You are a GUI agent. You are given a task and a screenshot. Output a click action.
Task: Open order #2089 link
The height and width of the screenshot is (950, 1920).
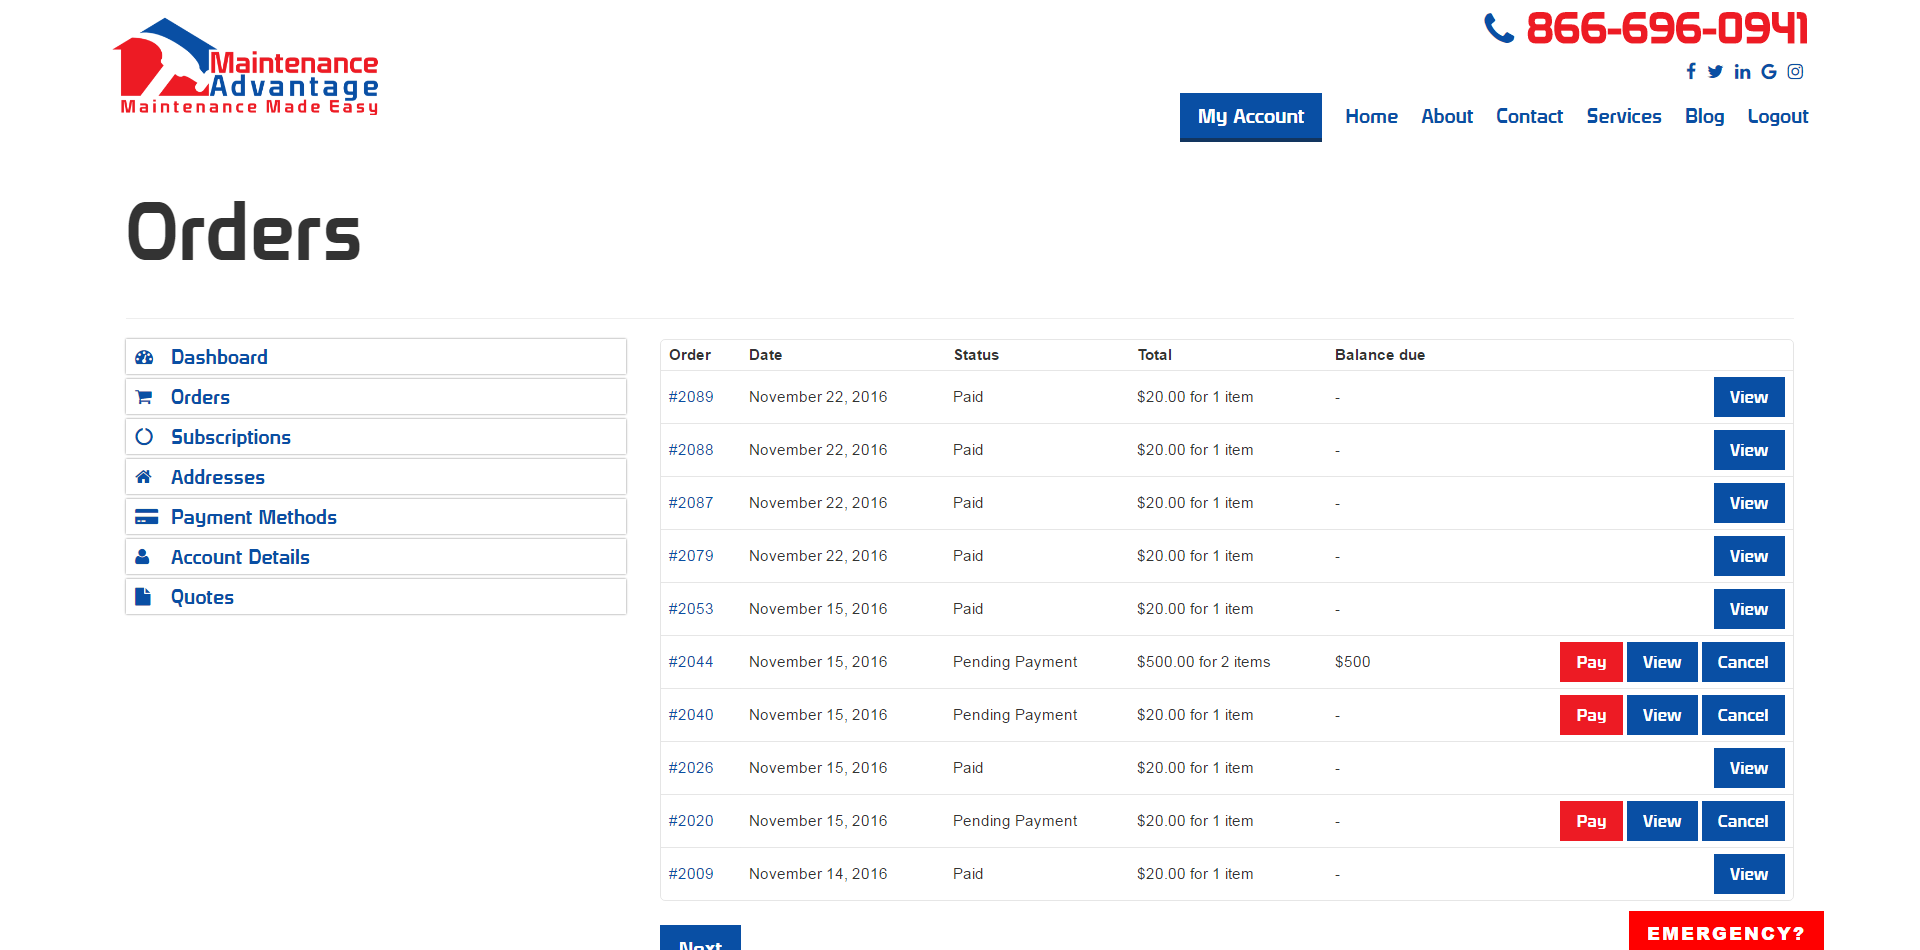[x=691, y=397]
